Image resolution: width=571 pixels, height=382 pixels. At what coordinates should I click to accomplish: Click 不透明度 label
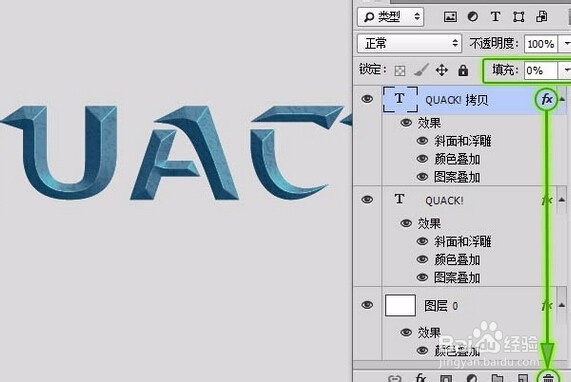coord(493,43)
